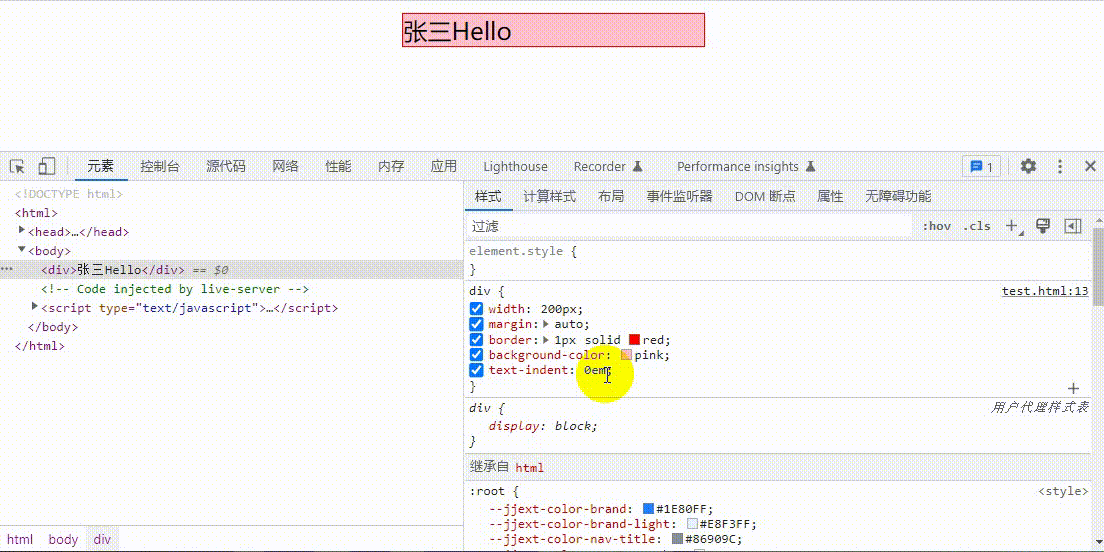Switch to the 元素 tab
Screen dimensions: 1104x552
click(x=100, y=167)
